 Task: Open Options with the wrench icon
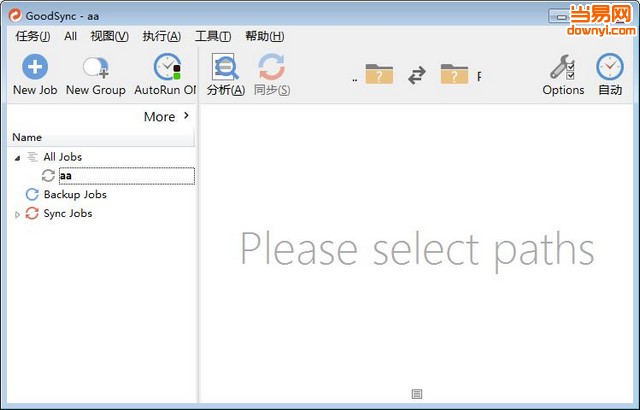pos(562,68)
